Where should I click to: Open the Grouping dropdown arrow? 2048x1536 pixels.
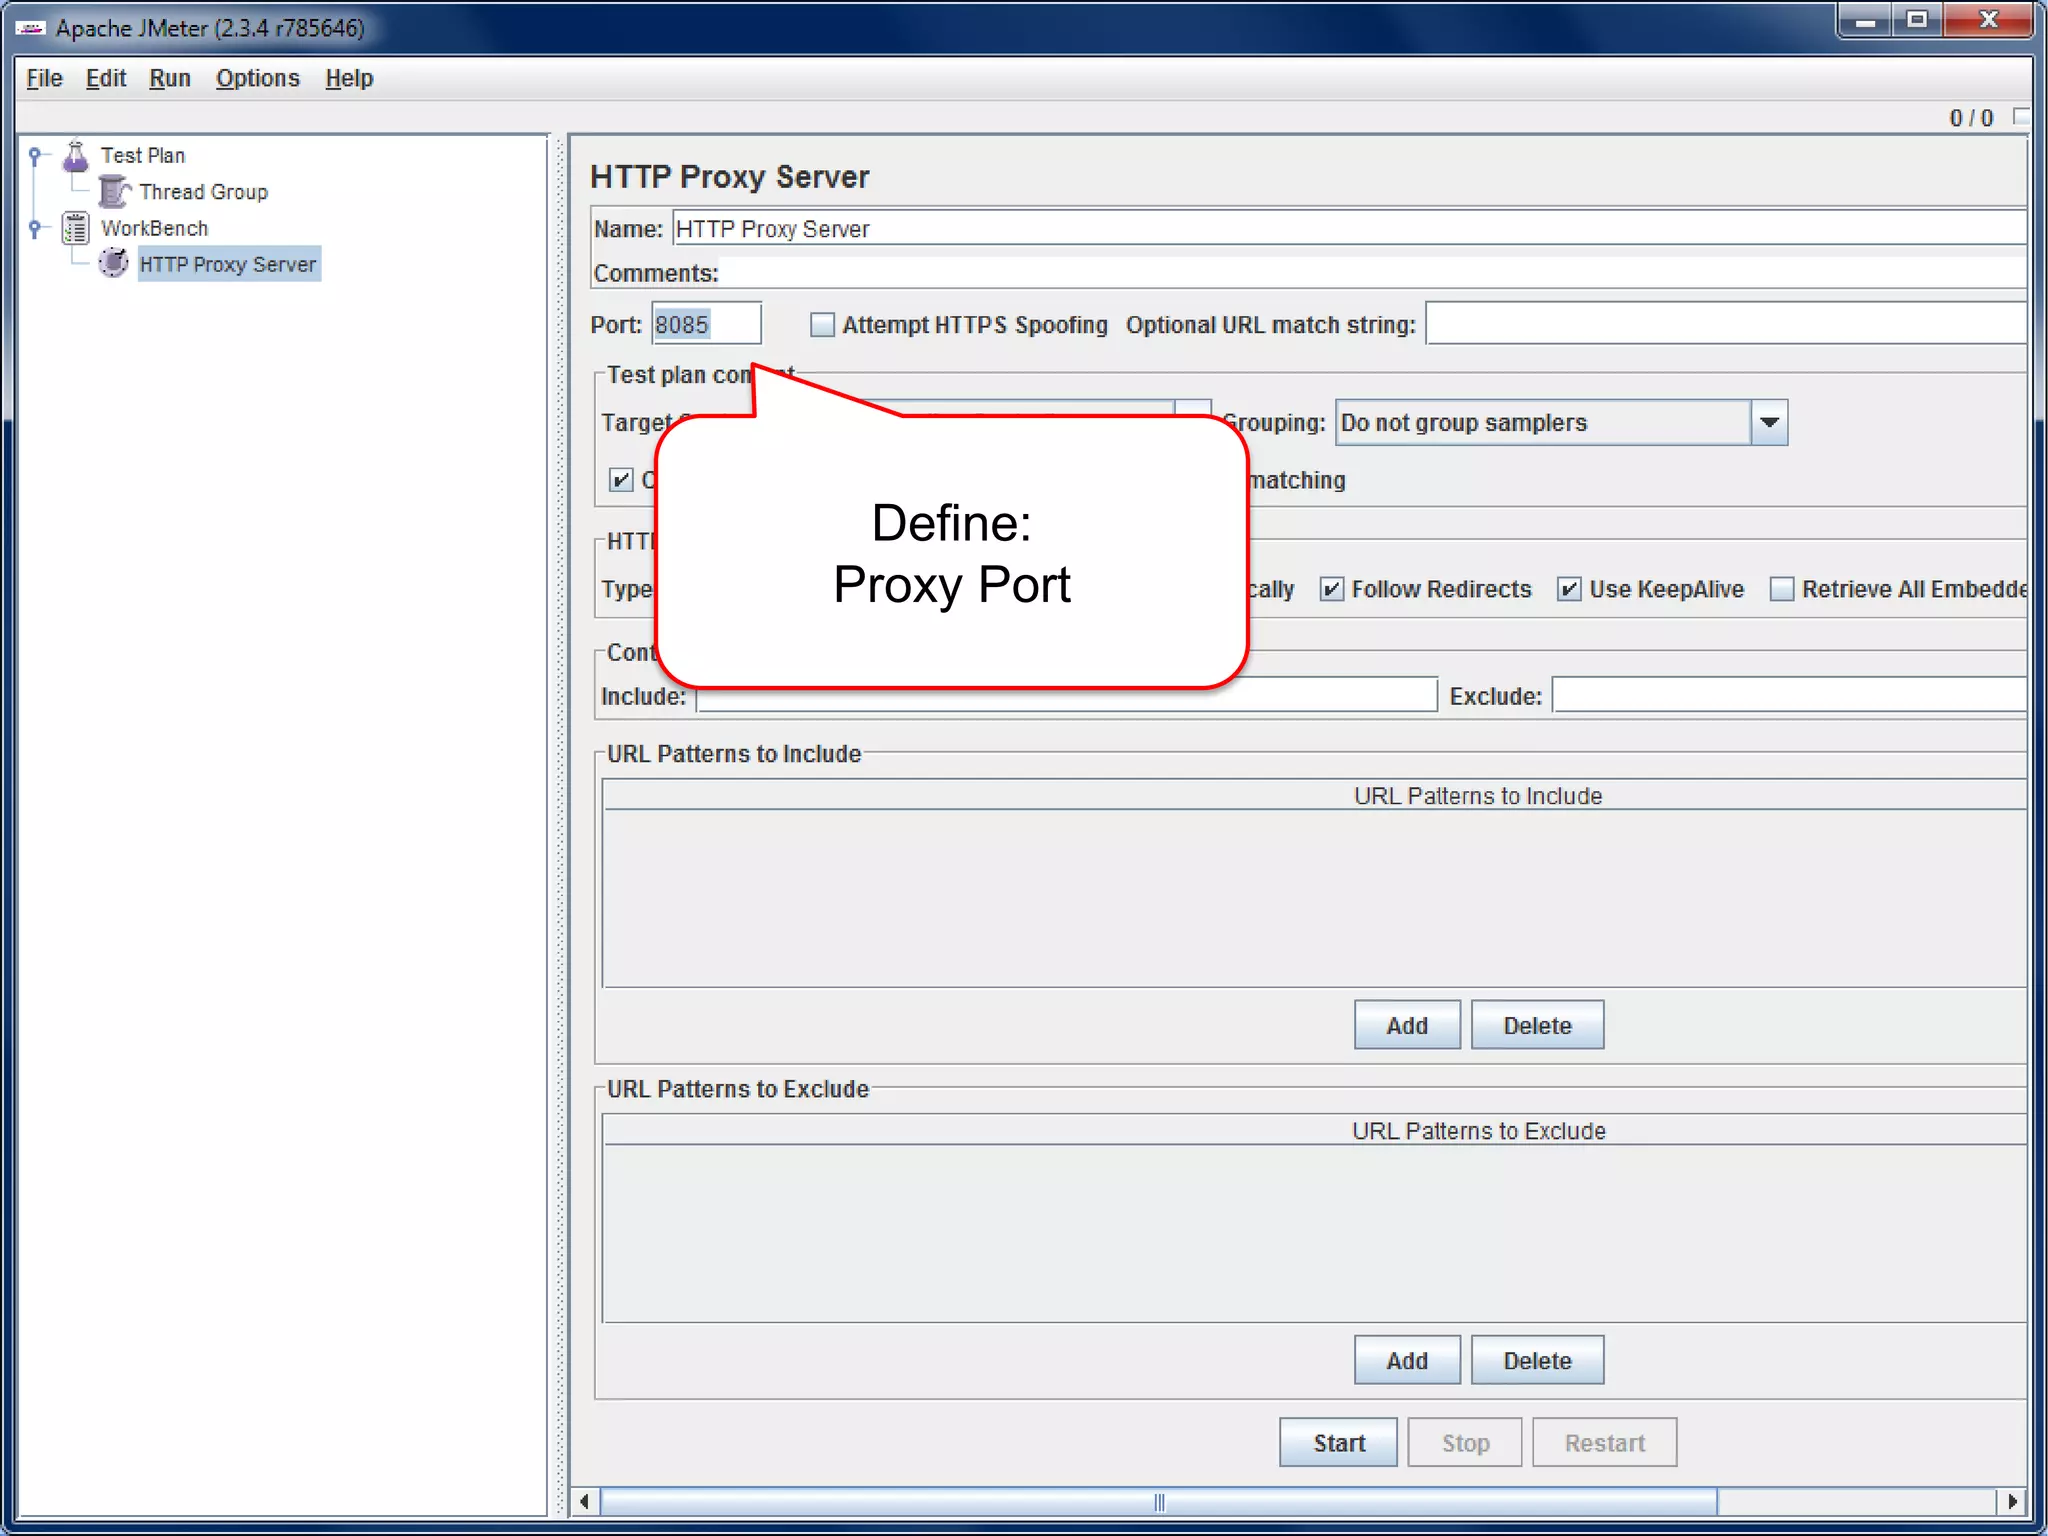(x=1768, y=423)
